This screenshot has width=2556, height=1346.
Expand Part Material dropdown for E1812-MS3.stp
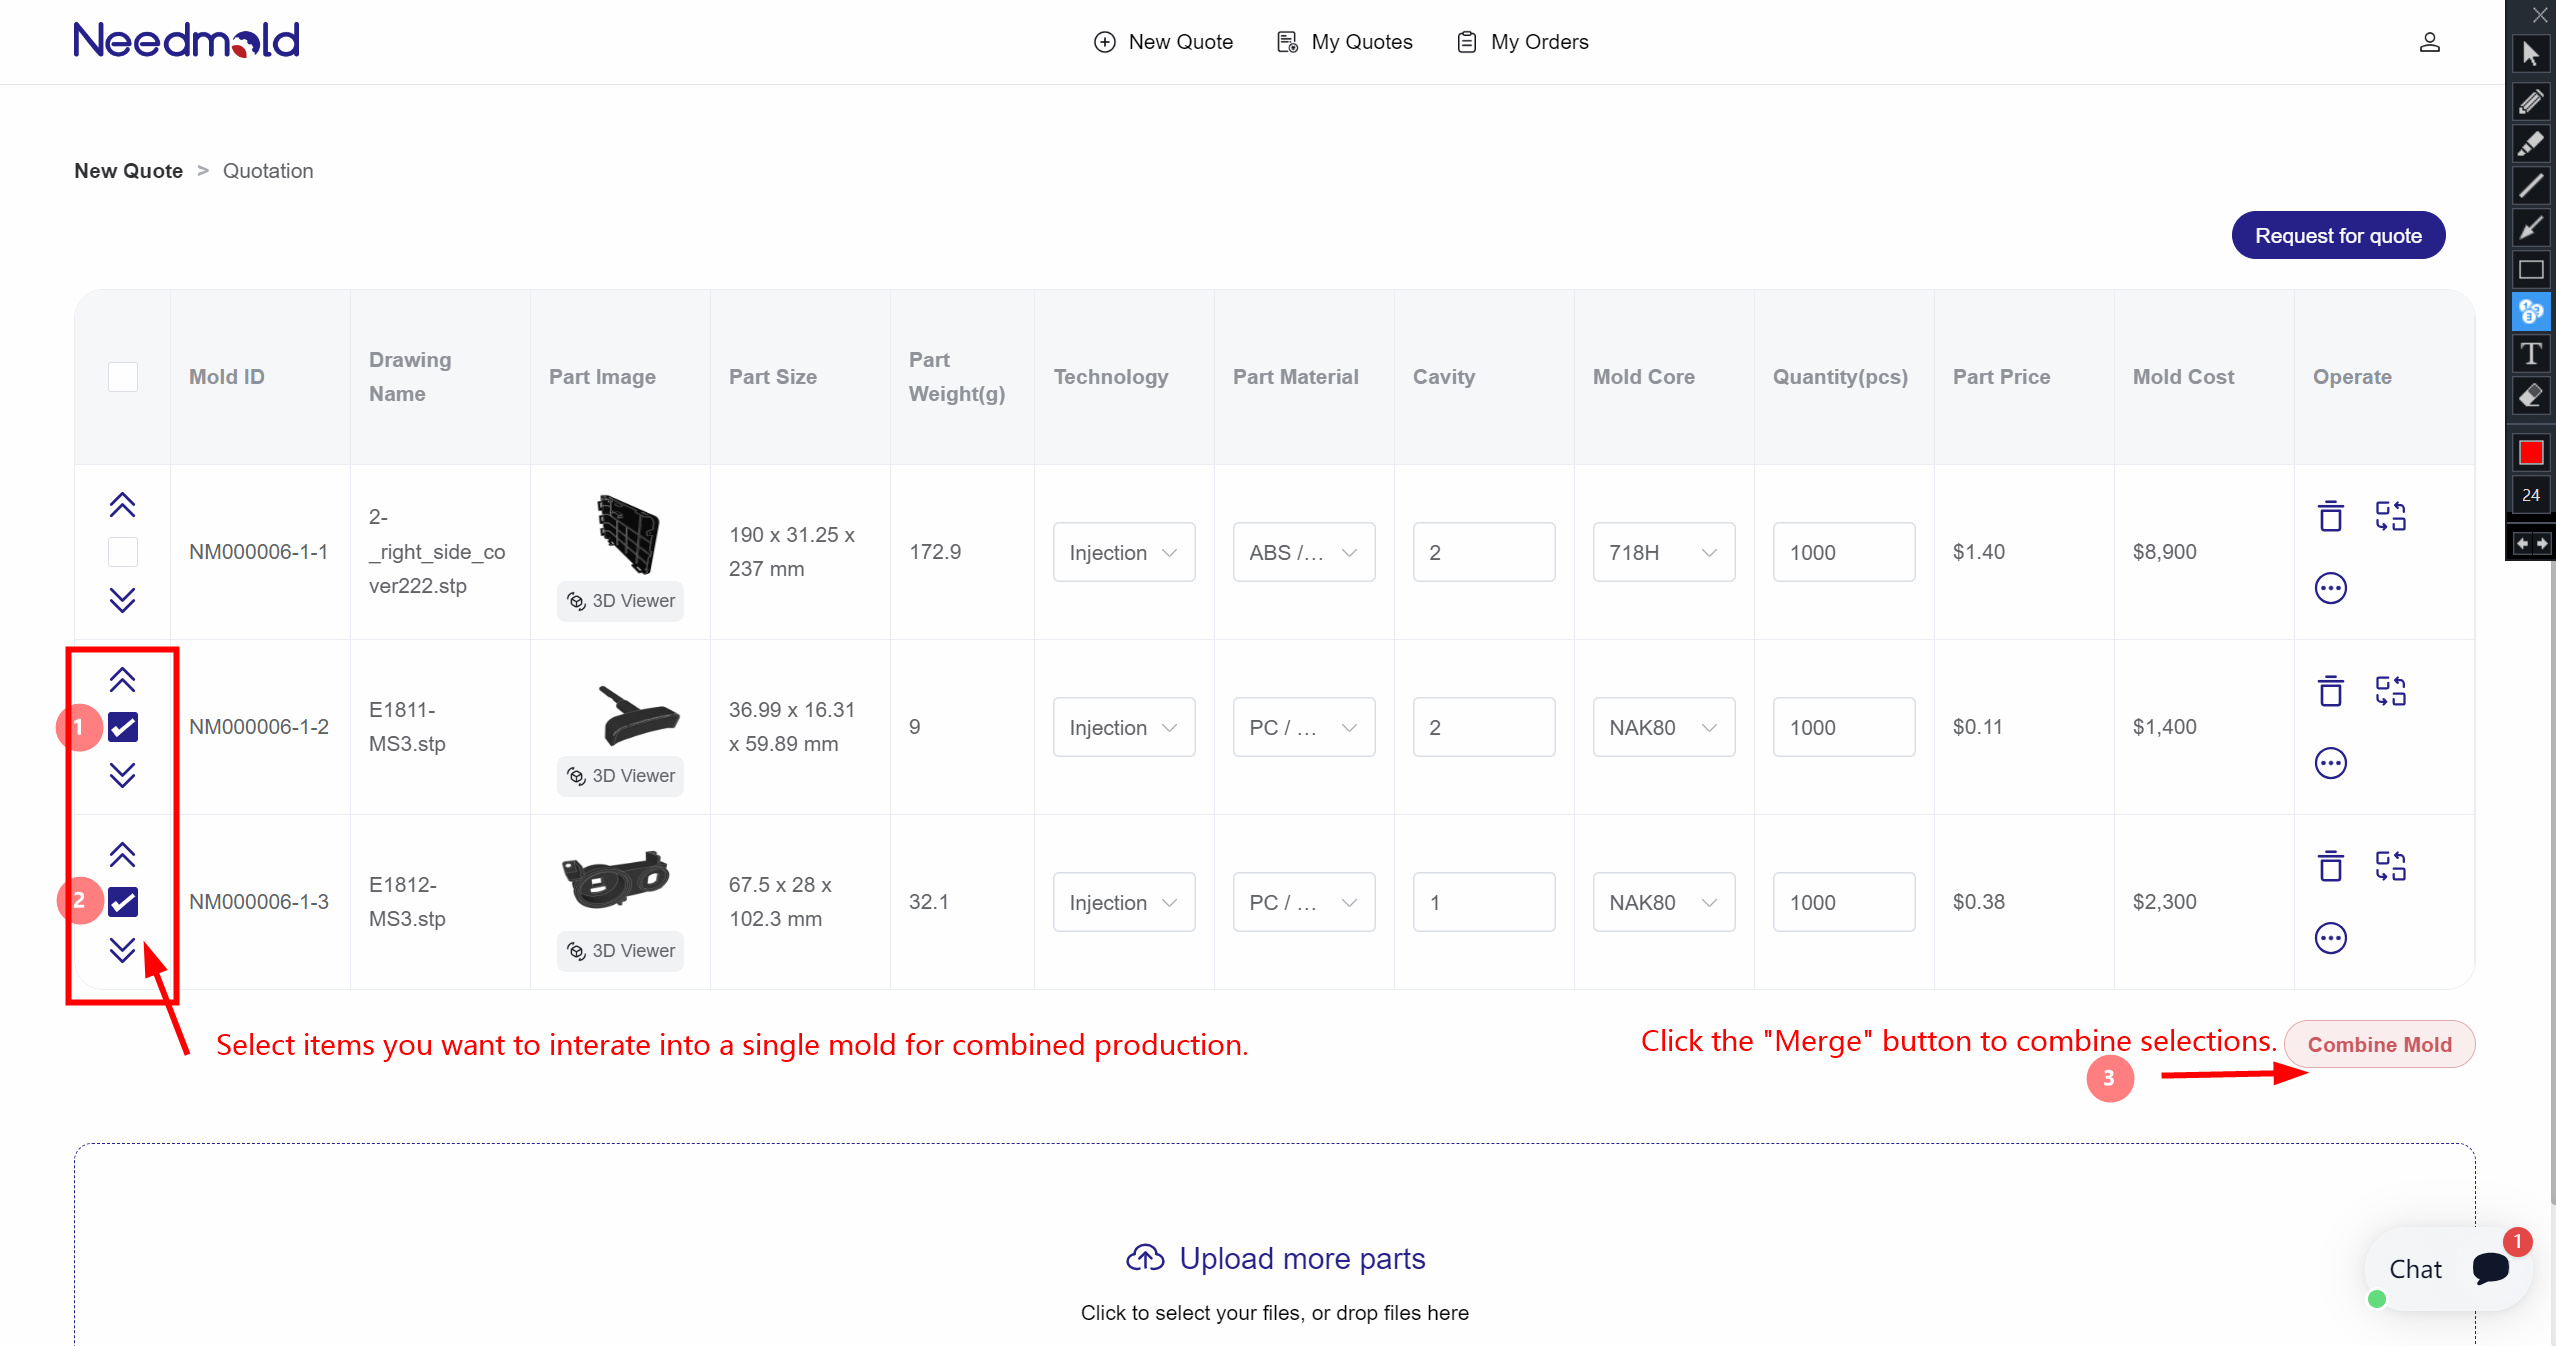coord(1304,902)
